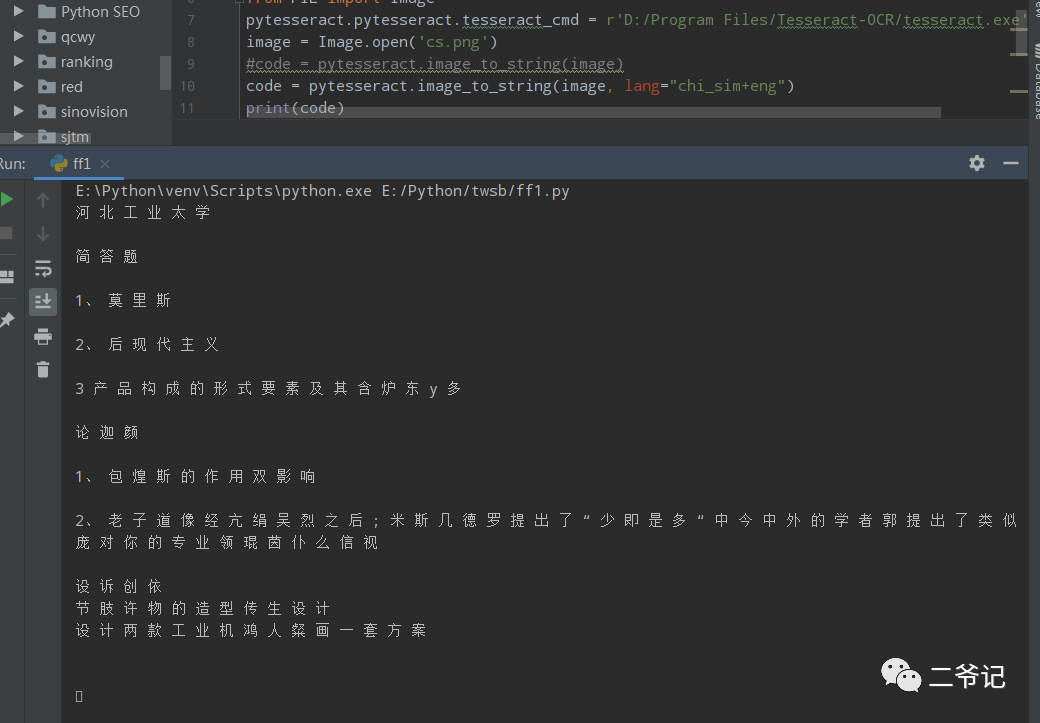This screenshot has width=1040, height=723.
Task: Toggle scroll to end of output
Action: coord(43,302)
